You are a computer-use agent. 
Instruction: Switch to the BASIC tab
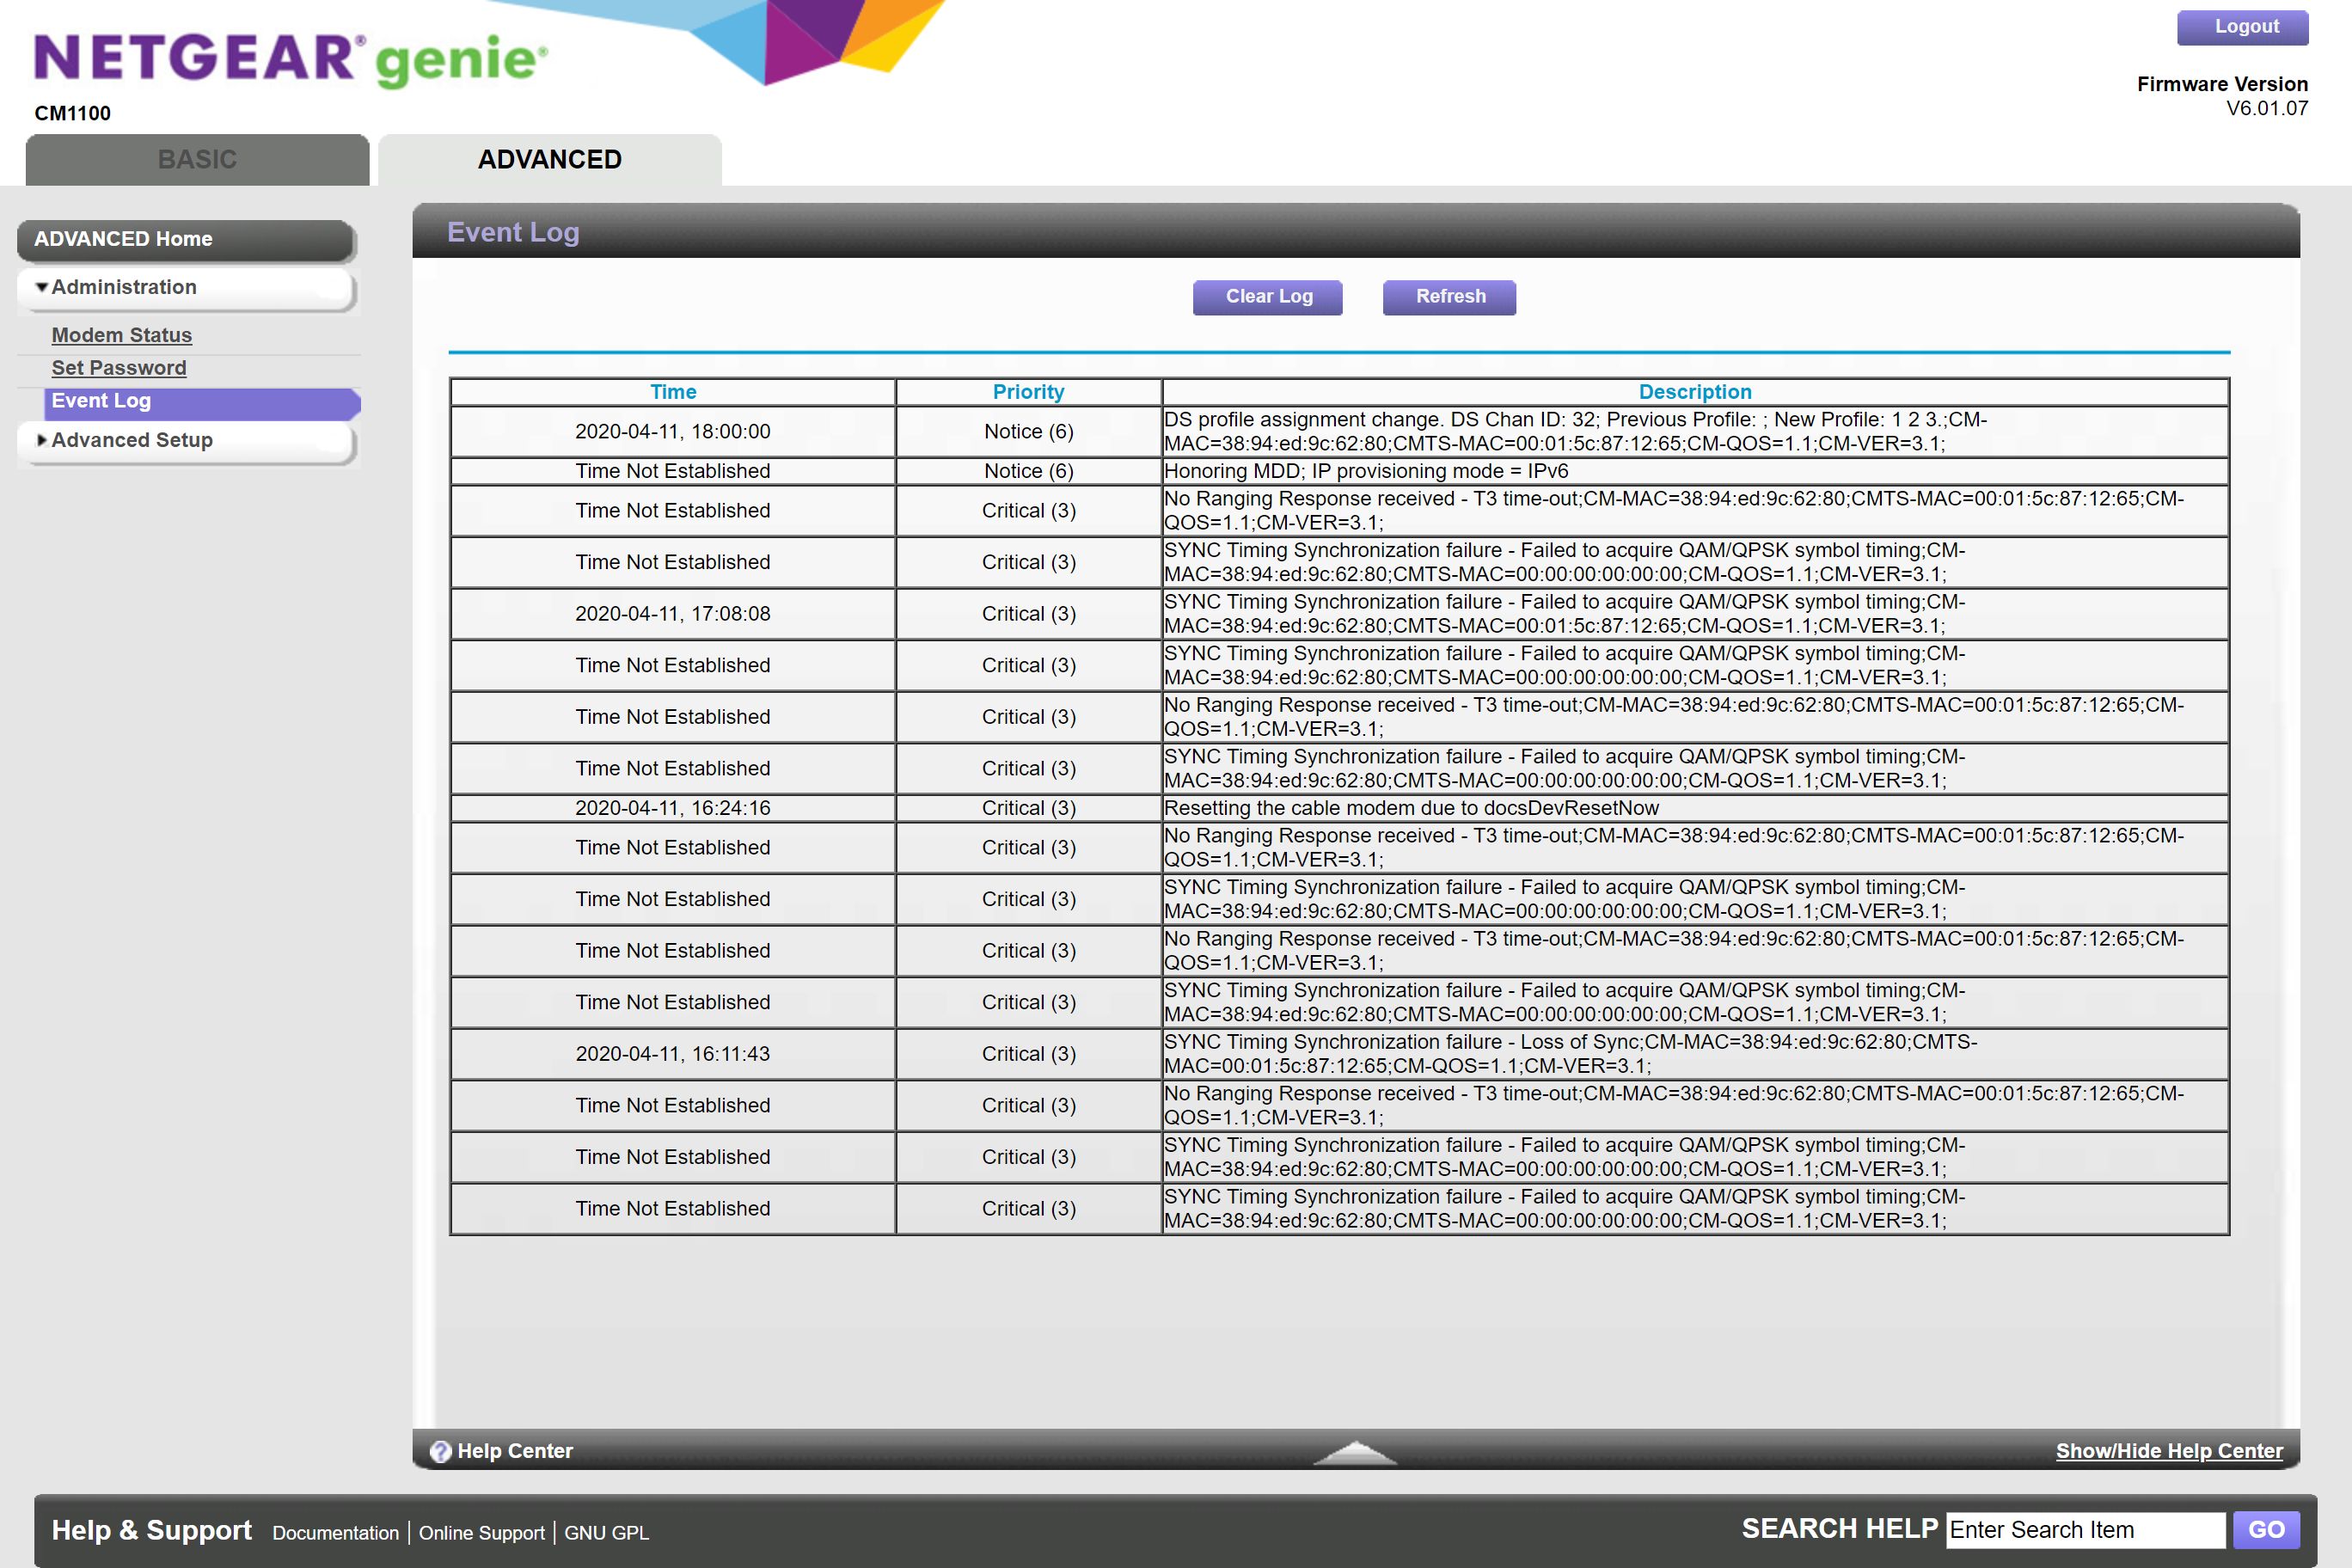point(197,160)
